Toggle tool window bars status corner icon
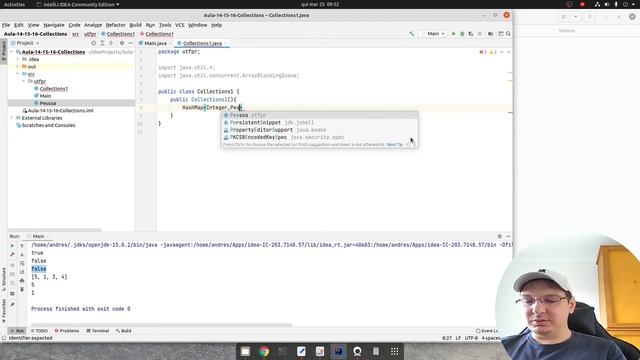 click(x=4, y=338)
